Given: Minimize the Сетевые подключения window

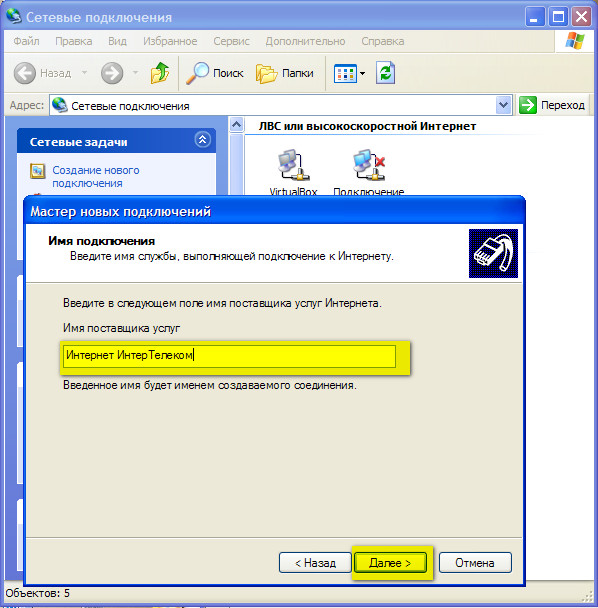Looking at the screenshot, I should [534, 17].
